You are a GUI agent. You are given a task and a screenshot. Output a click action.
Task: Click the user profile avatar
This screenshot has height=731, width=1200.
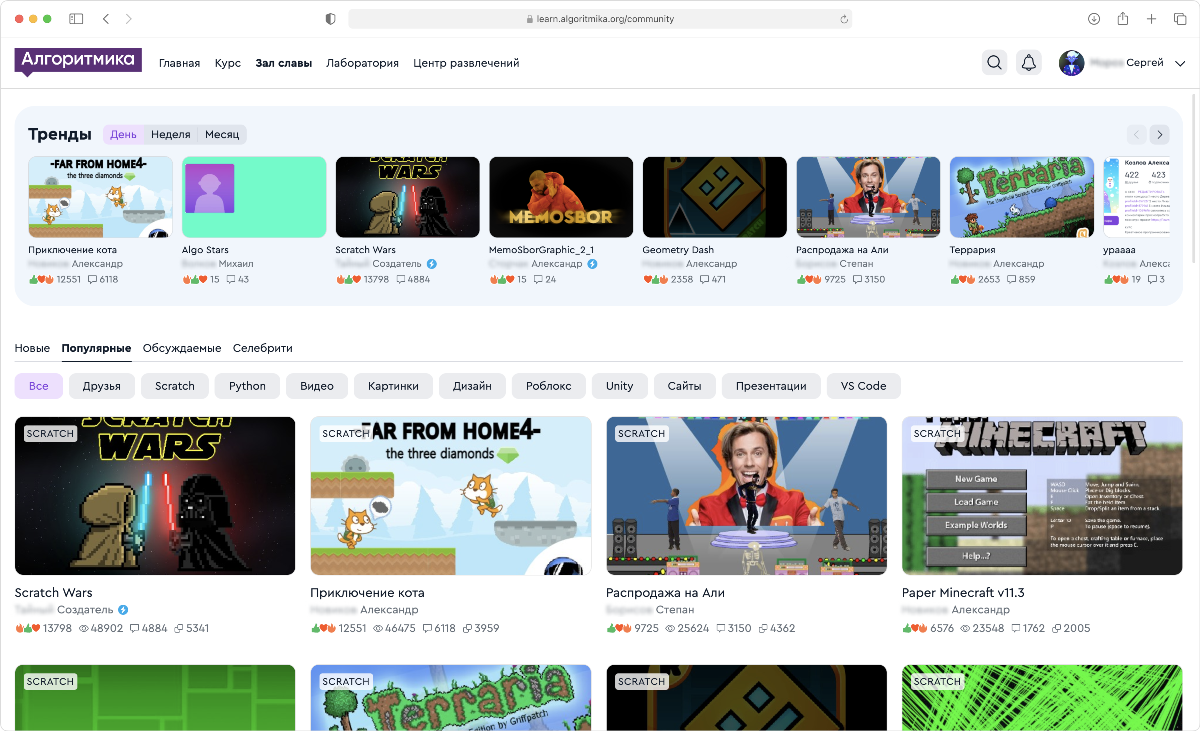click(1071, 63)
